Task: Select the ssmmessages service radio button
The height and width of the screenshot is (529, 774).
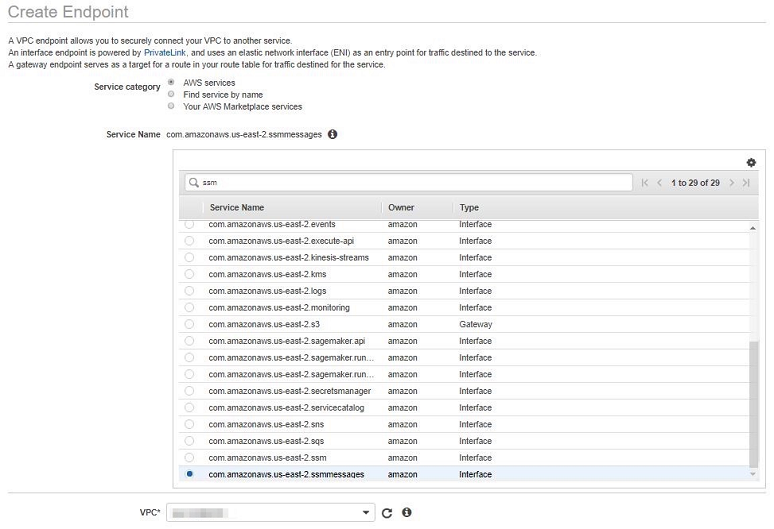Action: pos(189,474)
